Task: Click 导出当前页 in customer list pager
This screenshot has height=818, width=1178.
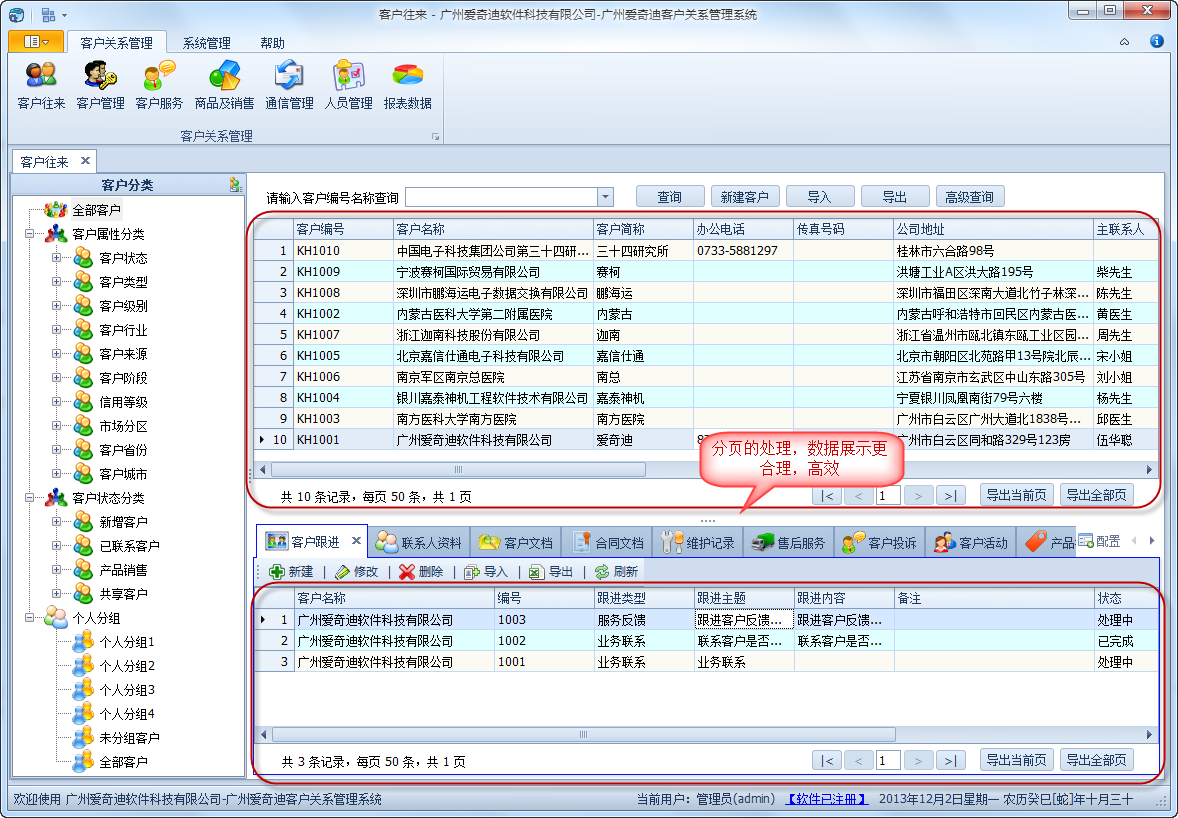Action: pyautogui.click(x=1016, y=495)
